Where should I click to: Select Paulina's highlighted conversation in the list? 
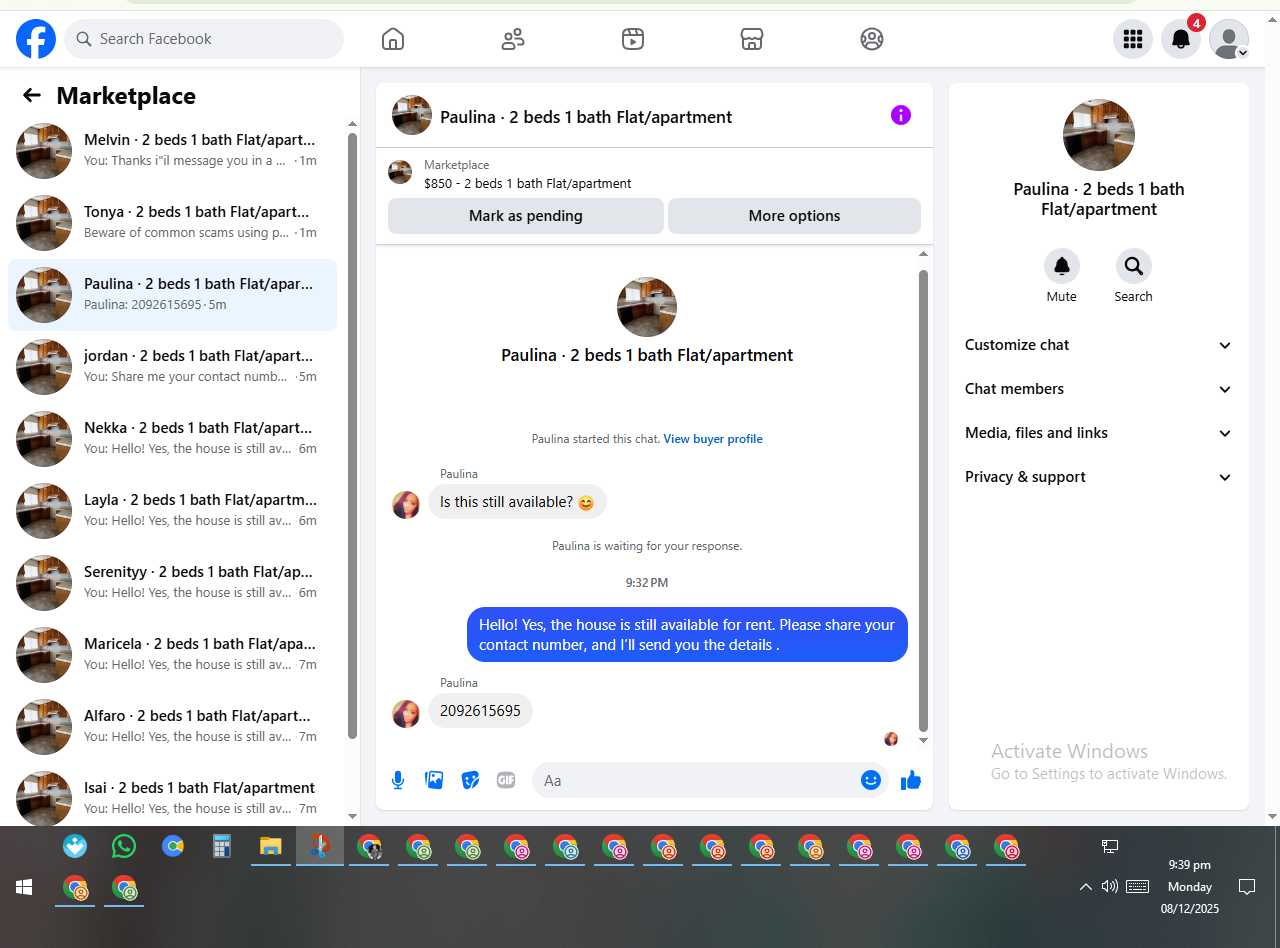click(172, 295)
